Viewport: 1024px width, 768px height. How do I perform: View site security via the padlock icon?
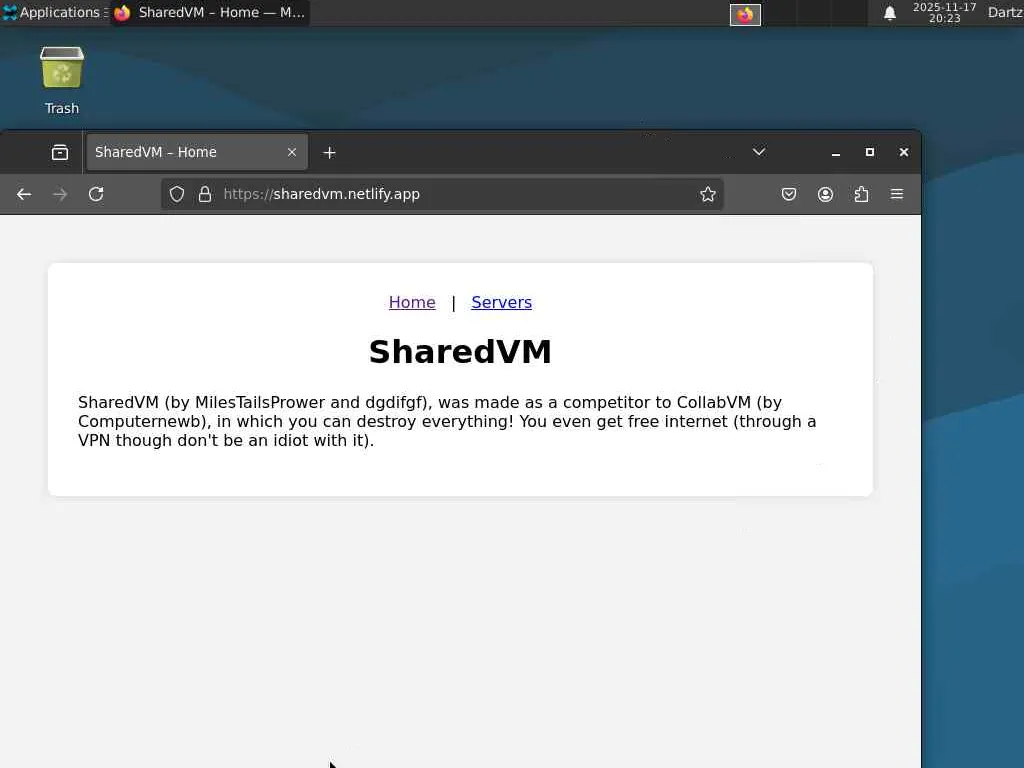(205, 194)
